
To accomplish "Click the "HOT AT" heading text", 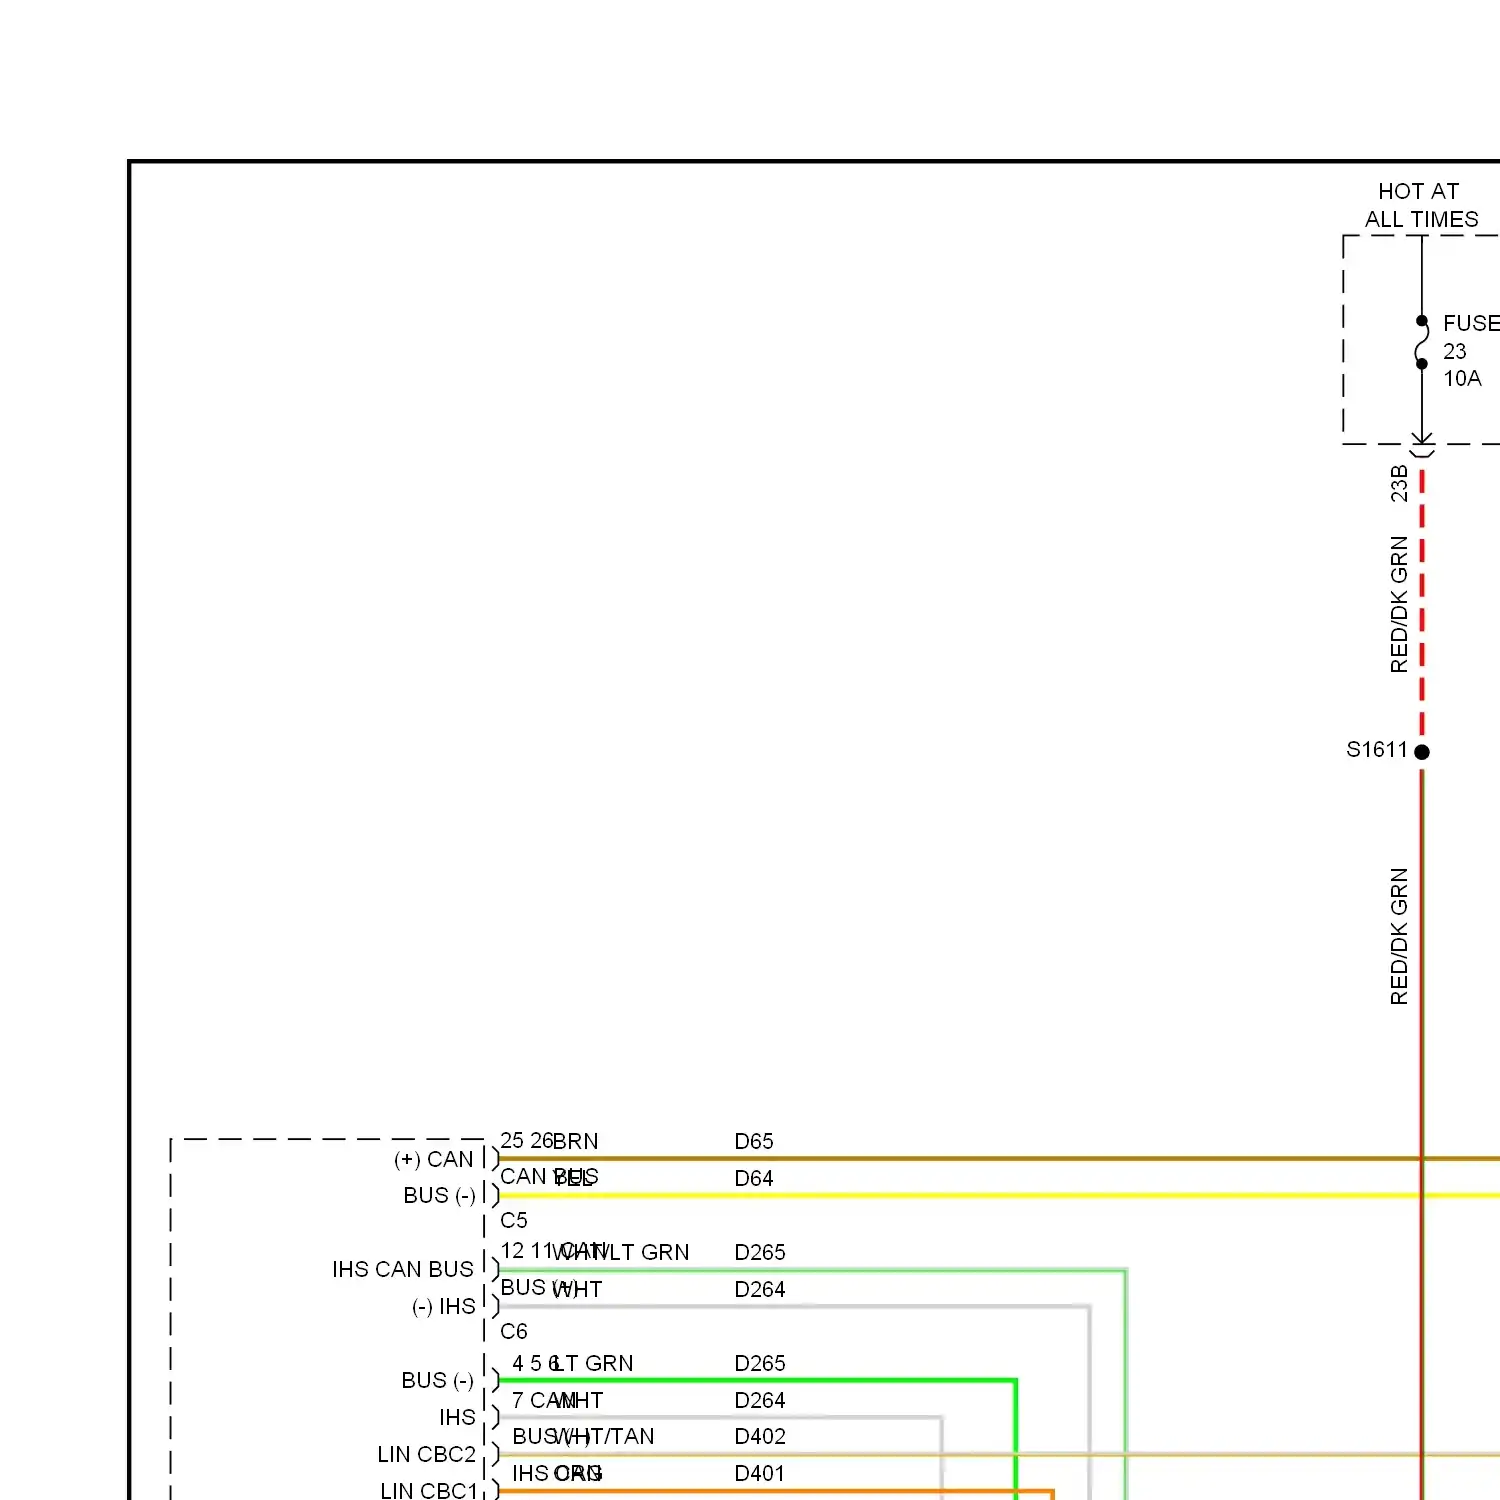I will point(1418,191).
